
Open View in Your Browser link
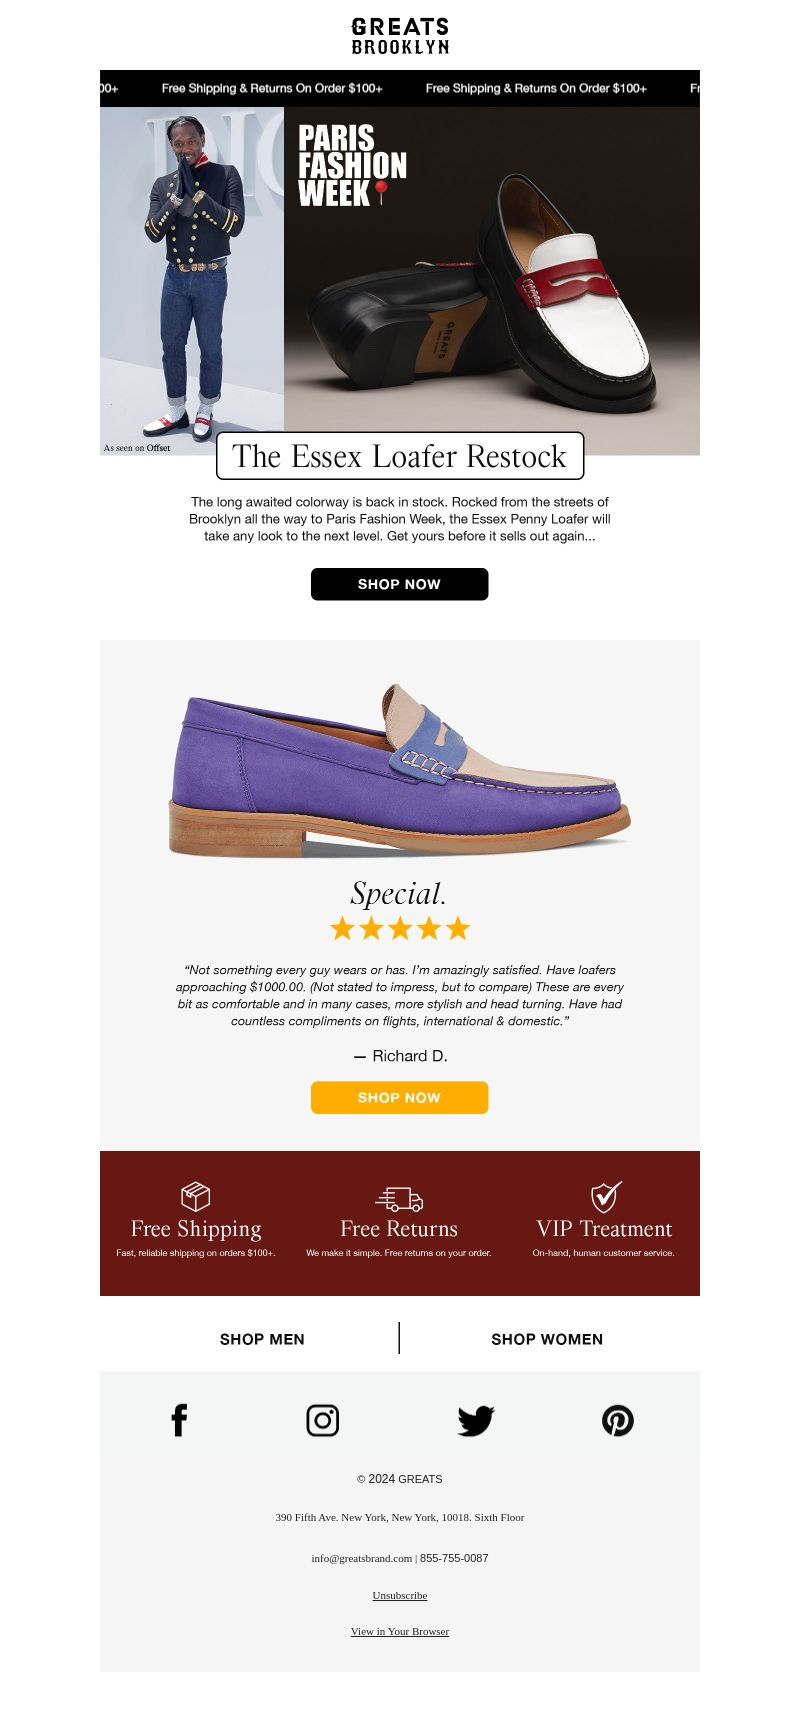tap(400, 1631)
